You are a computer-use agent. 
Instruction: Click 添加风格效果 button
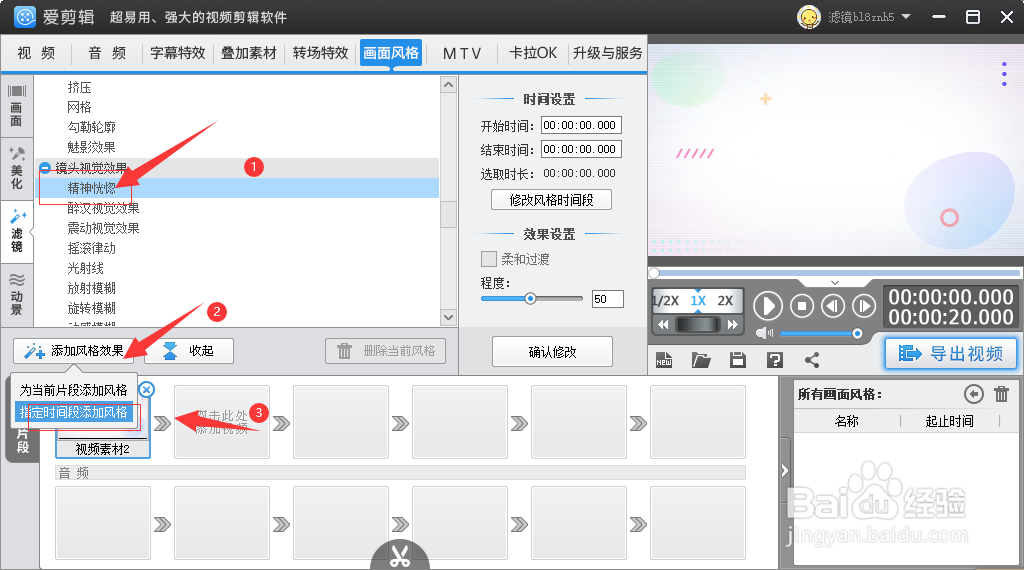click(x=74, y=351)
